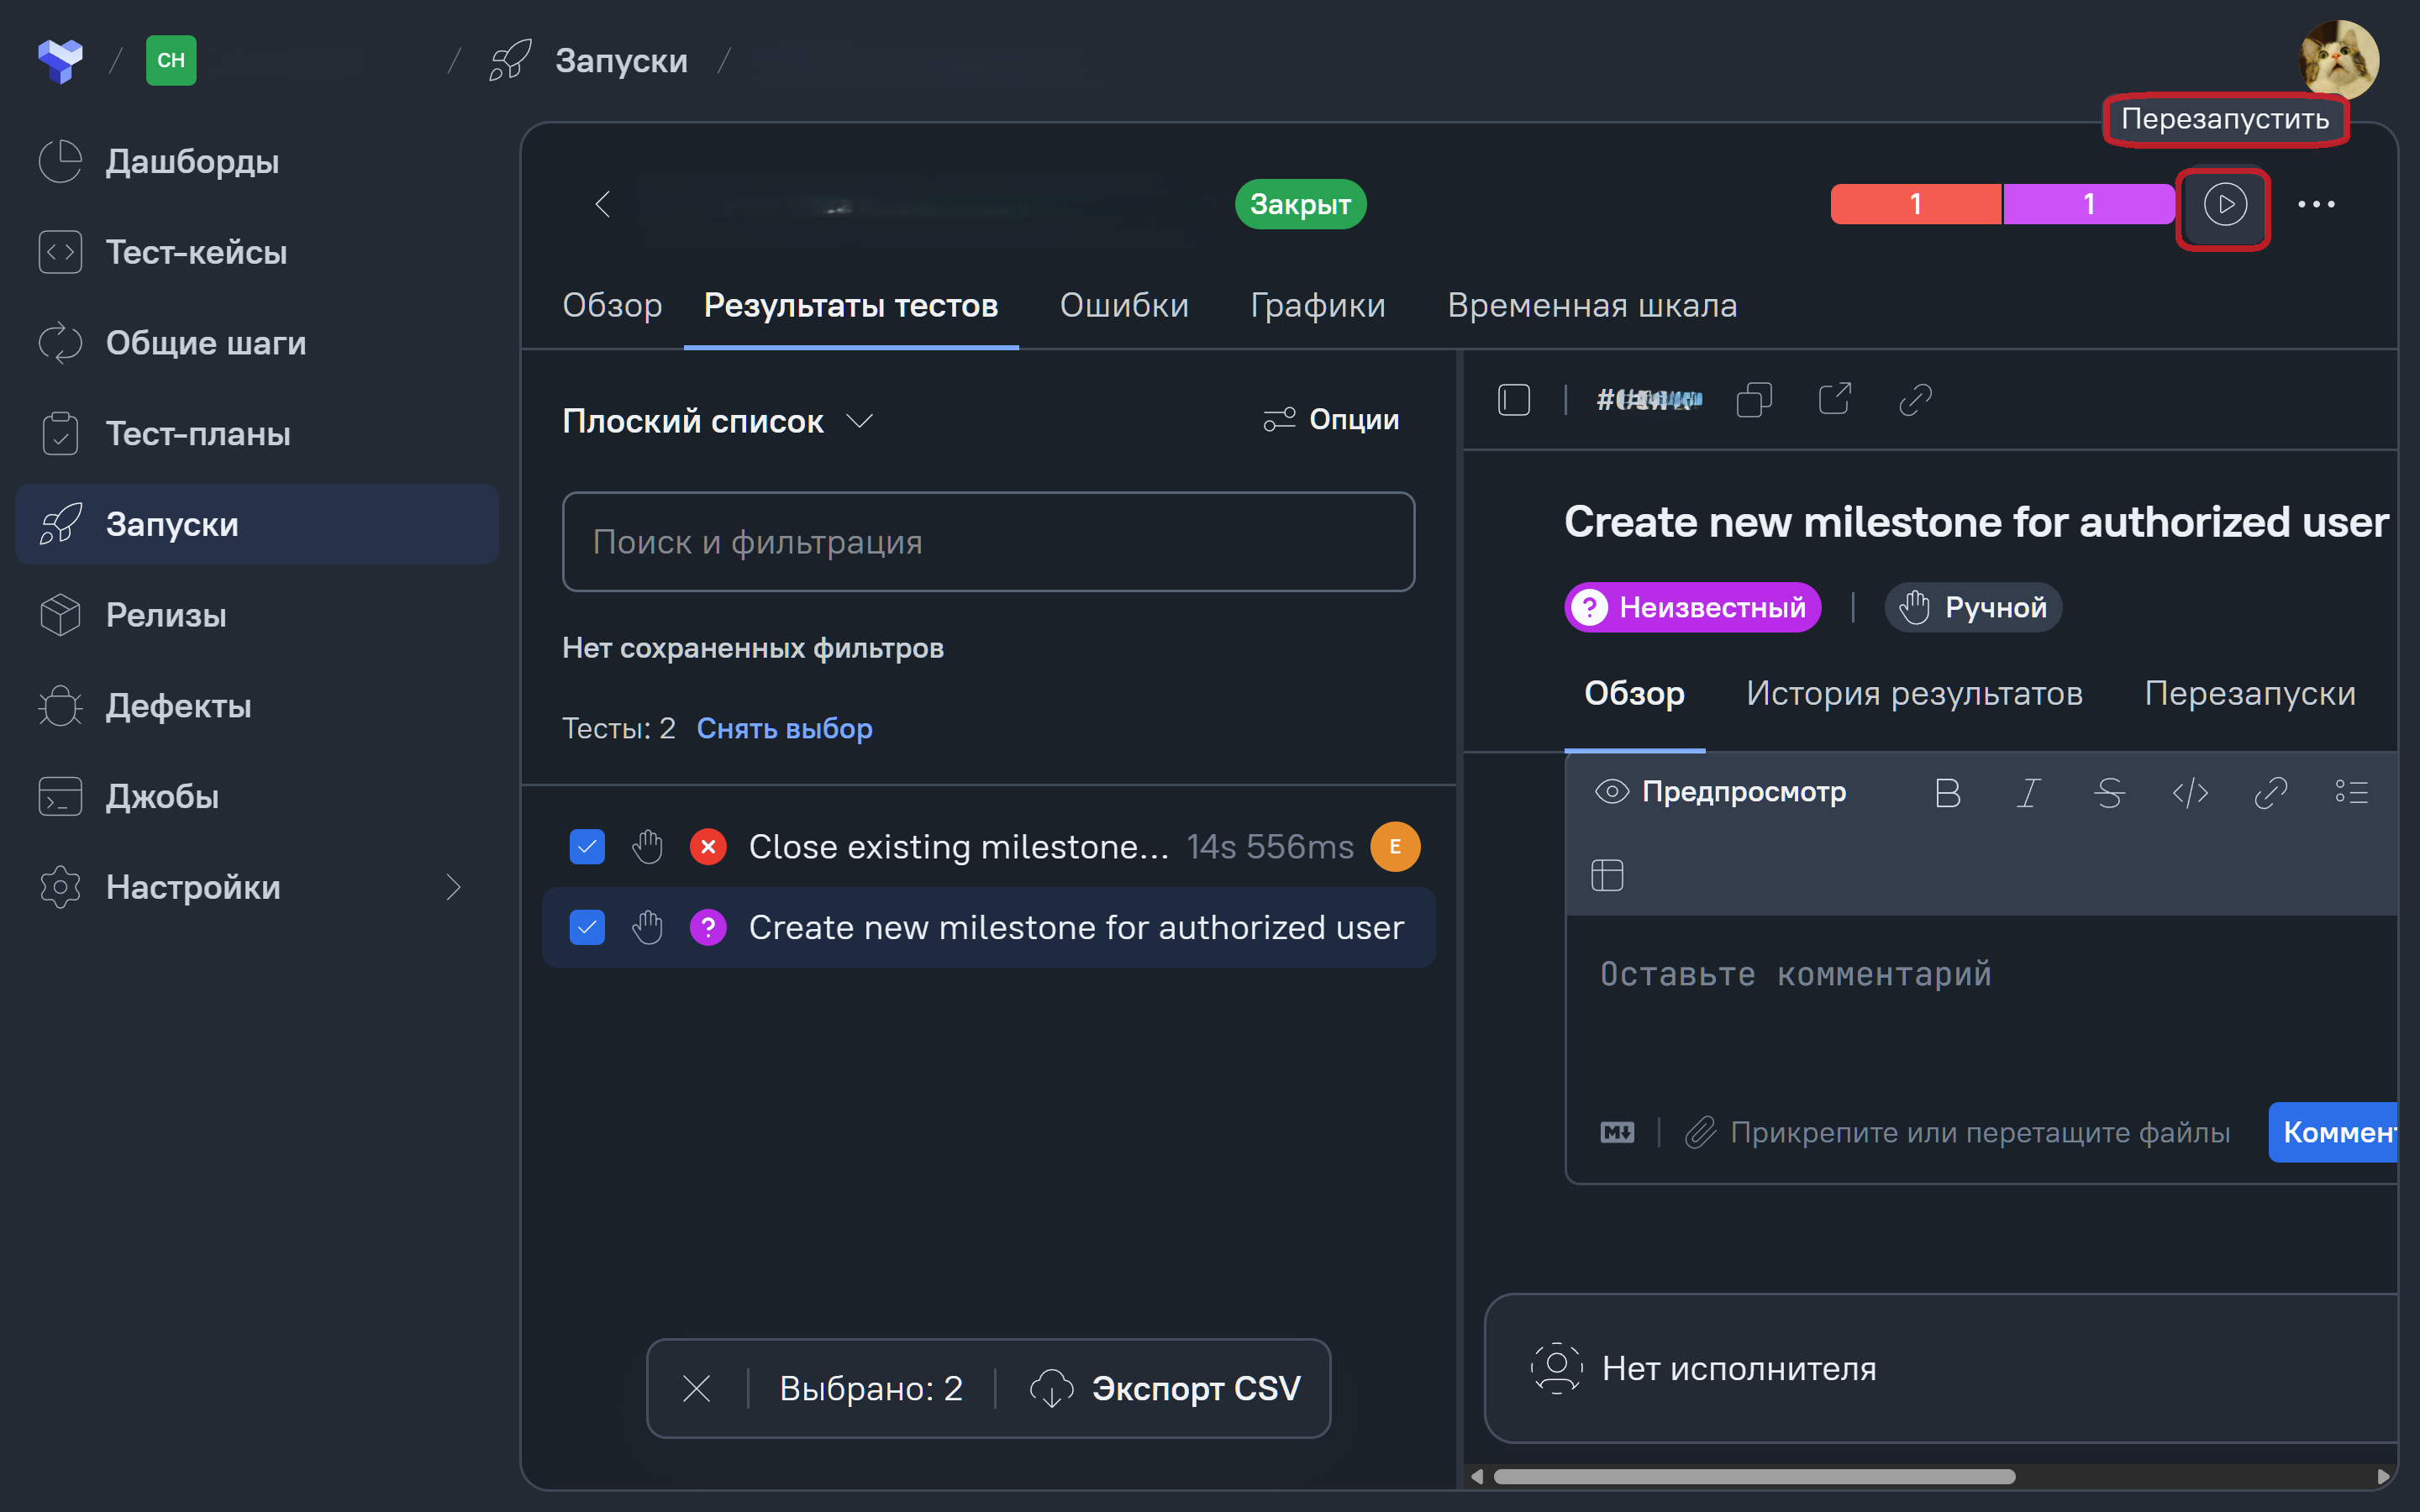This screenshot has width=2420, height=1512.
Task: Switch to the Ошибки tab
Action: pyautogui.click(x=1124, y=305)
